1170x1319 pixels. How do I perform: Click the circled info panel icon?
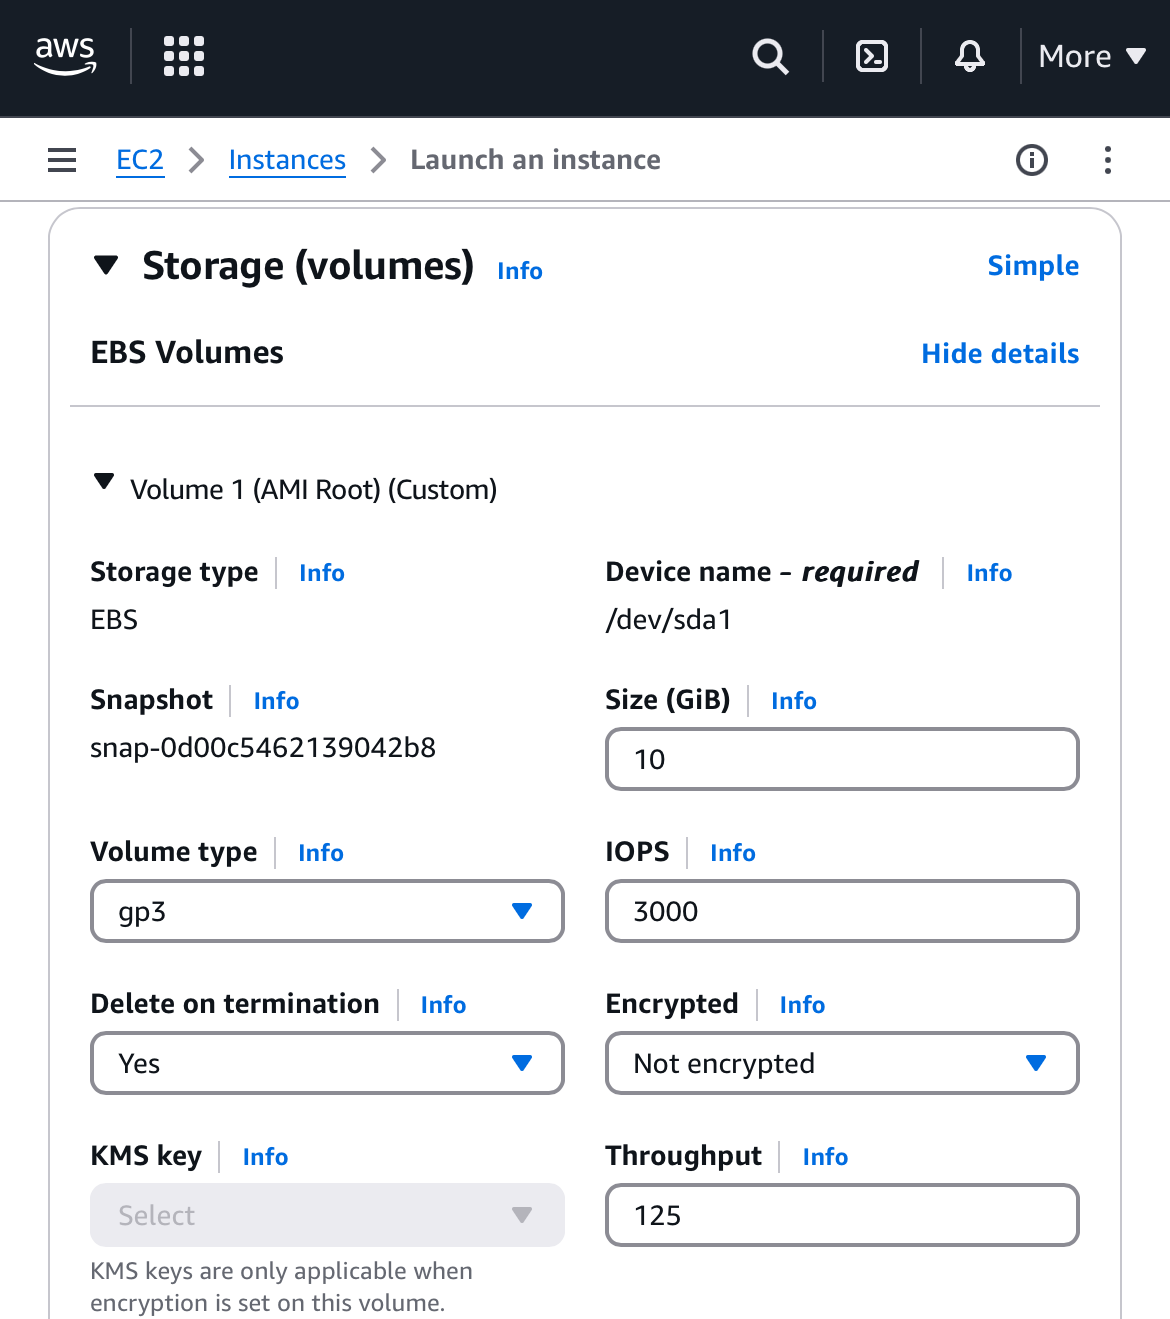click(1031, 160)
